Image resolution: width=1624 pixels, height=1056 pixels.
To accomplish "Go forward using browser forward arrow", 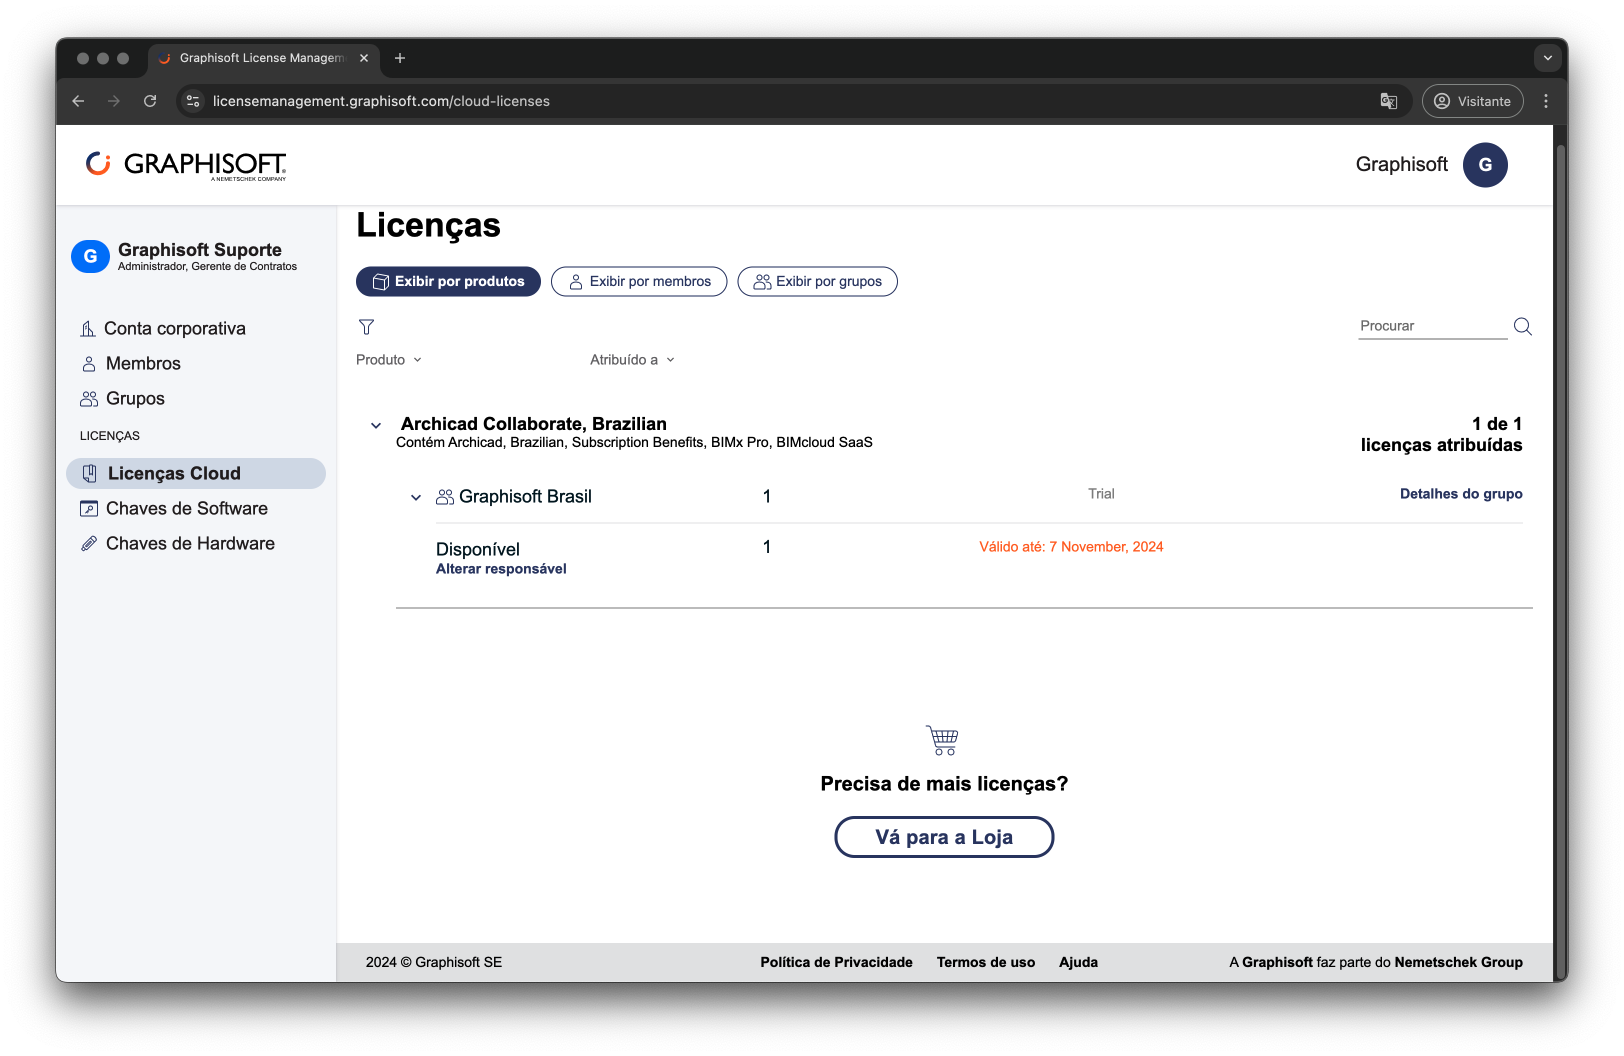I will (x=114, y=101).
